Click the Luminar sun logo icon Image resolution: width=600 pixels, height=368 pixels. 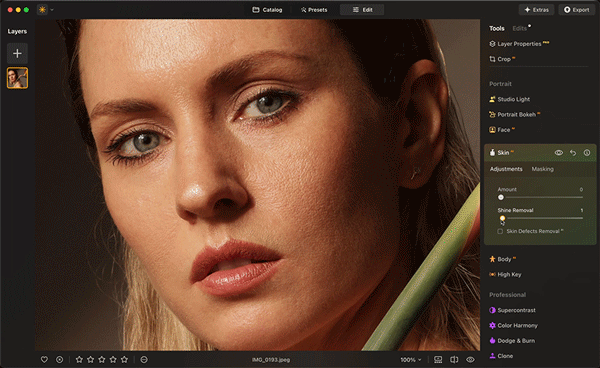tap(42, 10)
